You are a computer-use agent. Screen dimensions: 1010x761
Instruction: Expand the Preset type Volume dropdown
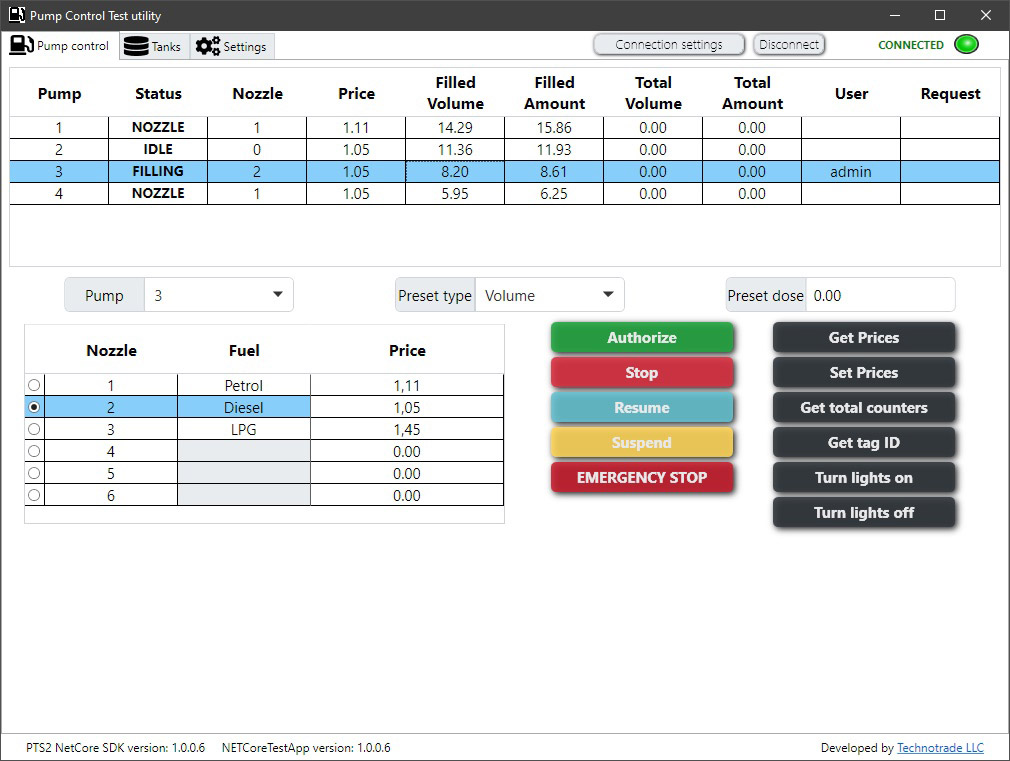tap(549, 295)
